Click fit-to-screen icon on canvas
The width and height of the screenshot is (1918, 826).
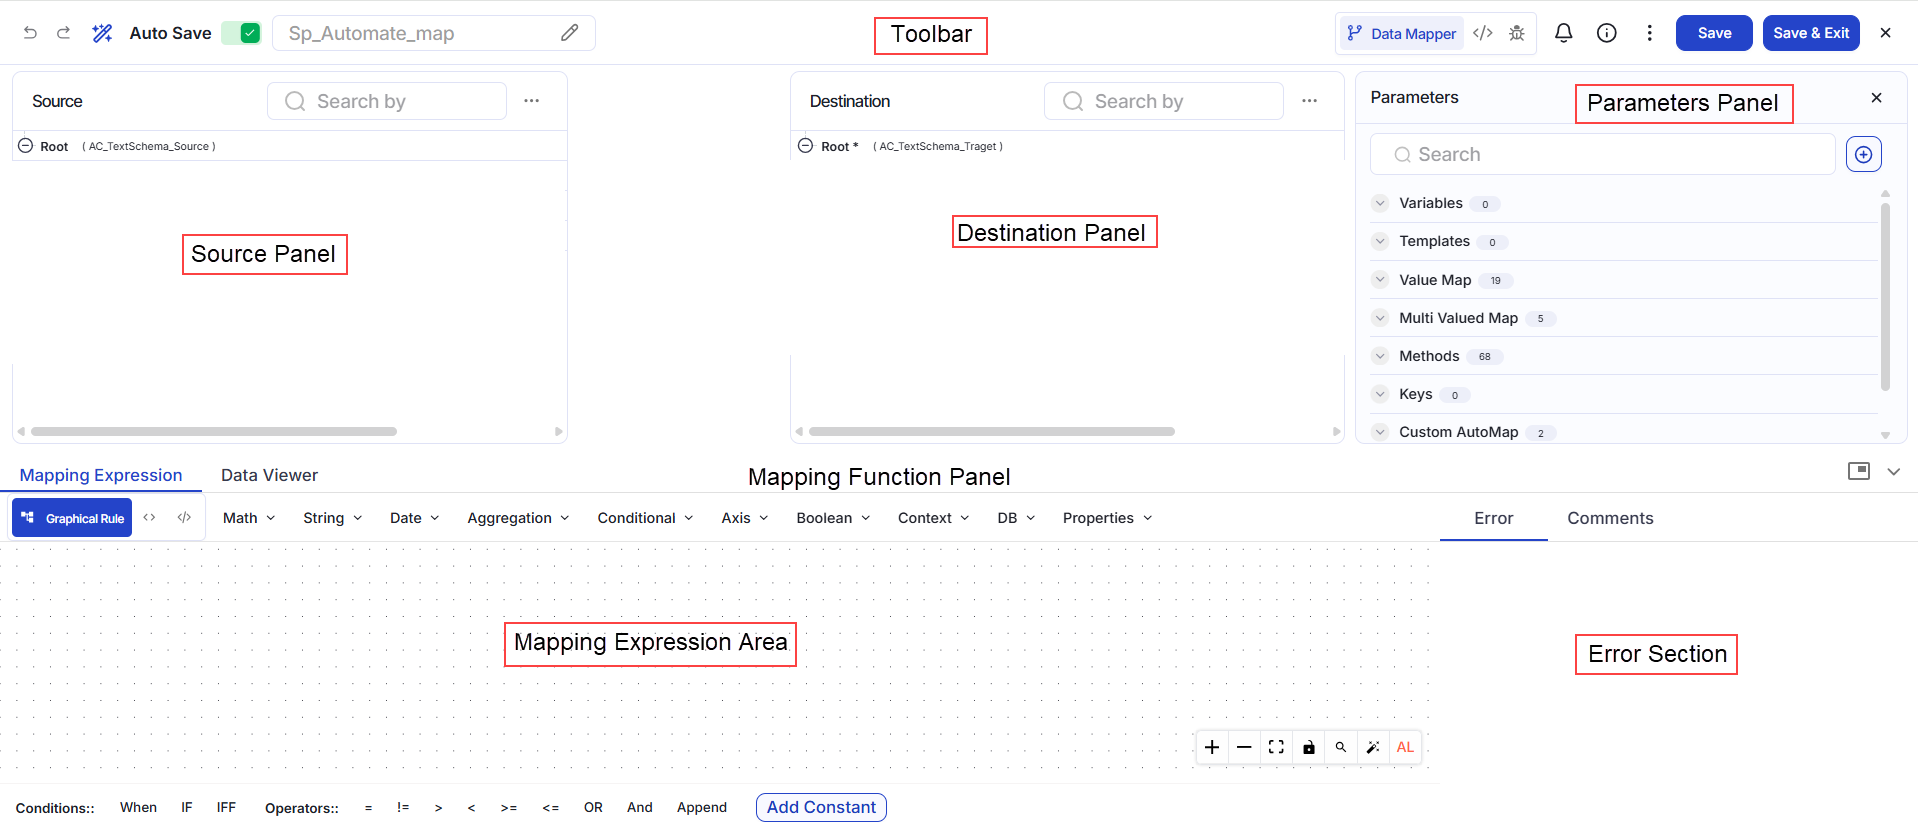coord(1276,747)
